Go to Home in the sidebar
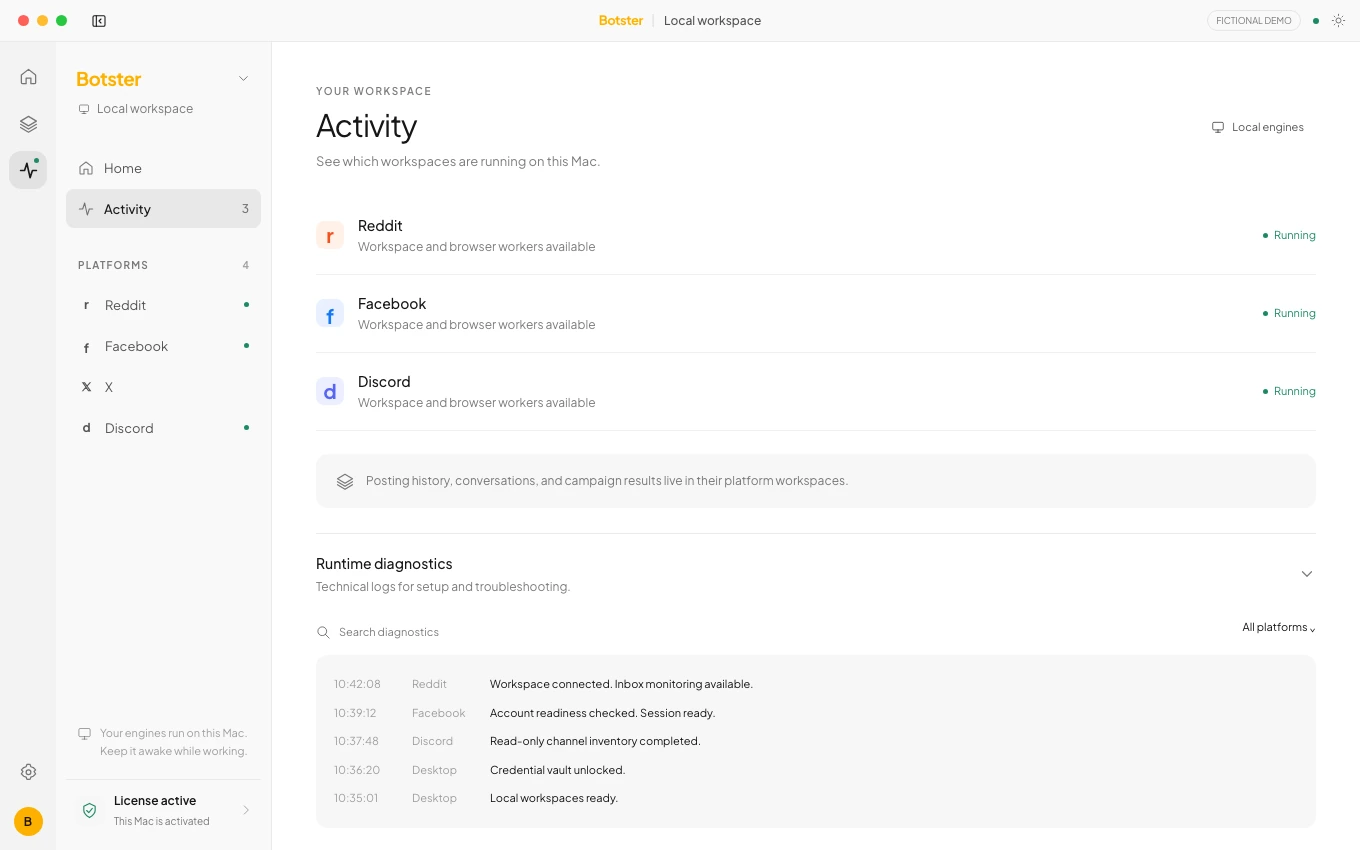The width and height of the screenshot is (1360, 850). coord(163,168)
